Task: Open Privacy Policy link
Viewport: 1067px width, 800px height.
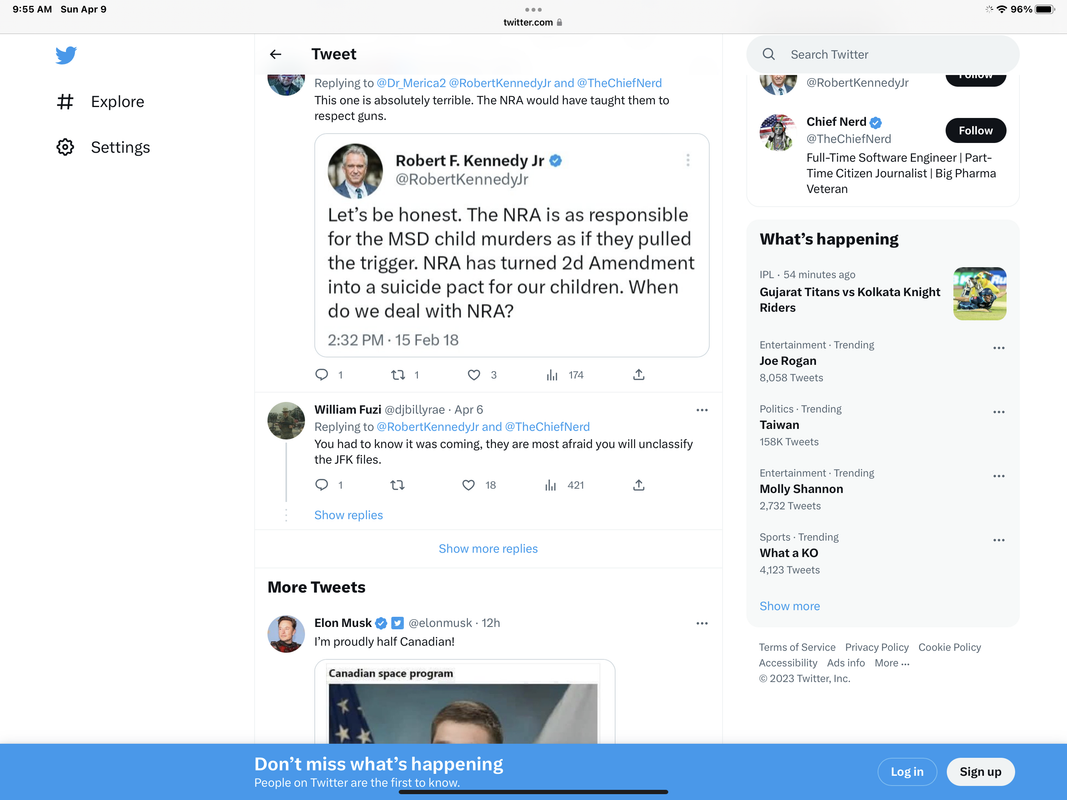Action: (x=876, y=647)
